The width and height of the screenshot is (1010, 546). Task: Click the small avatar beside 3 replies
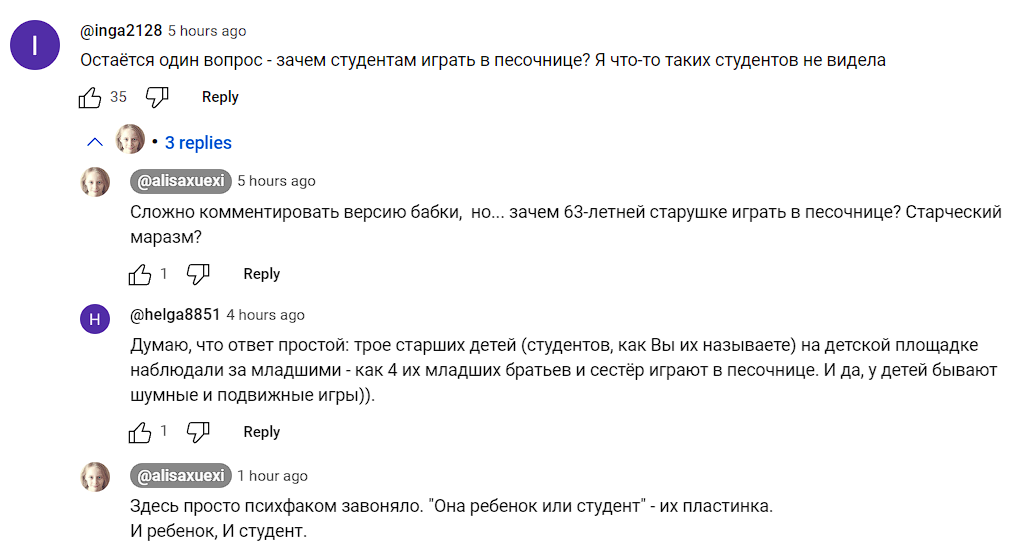coord(130,139)
